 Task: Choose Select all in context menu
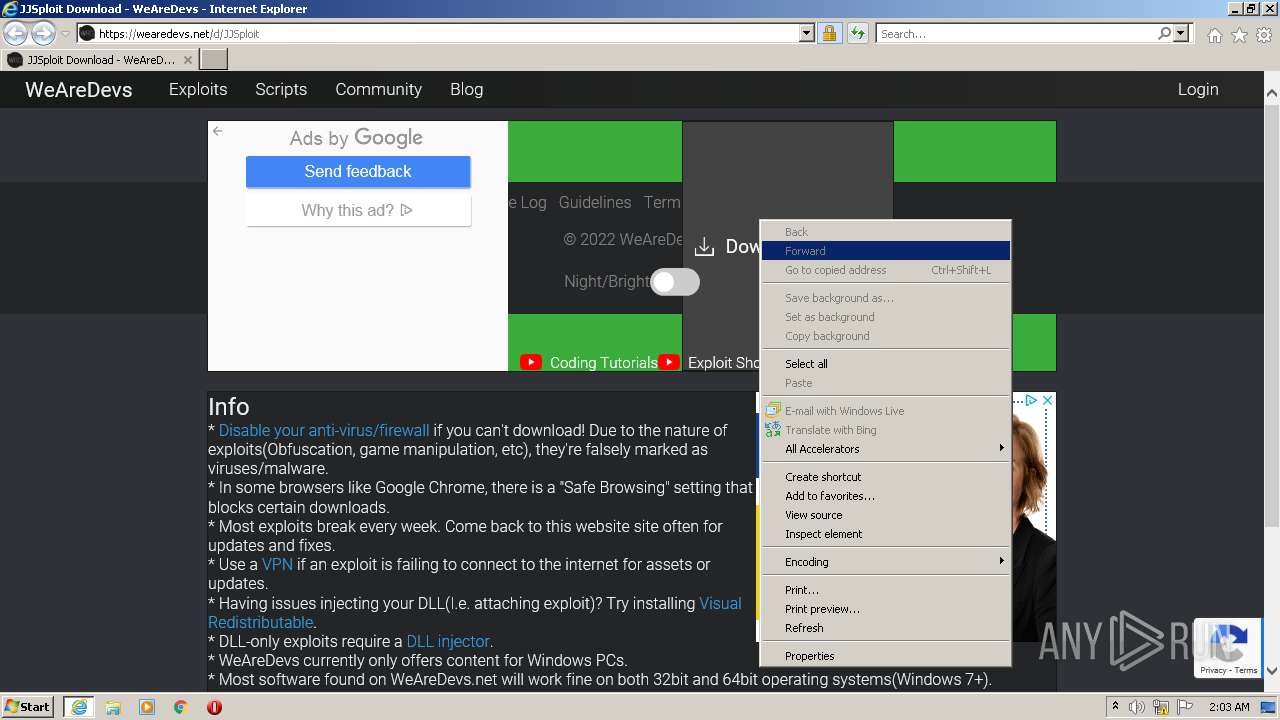pos(885,364)
